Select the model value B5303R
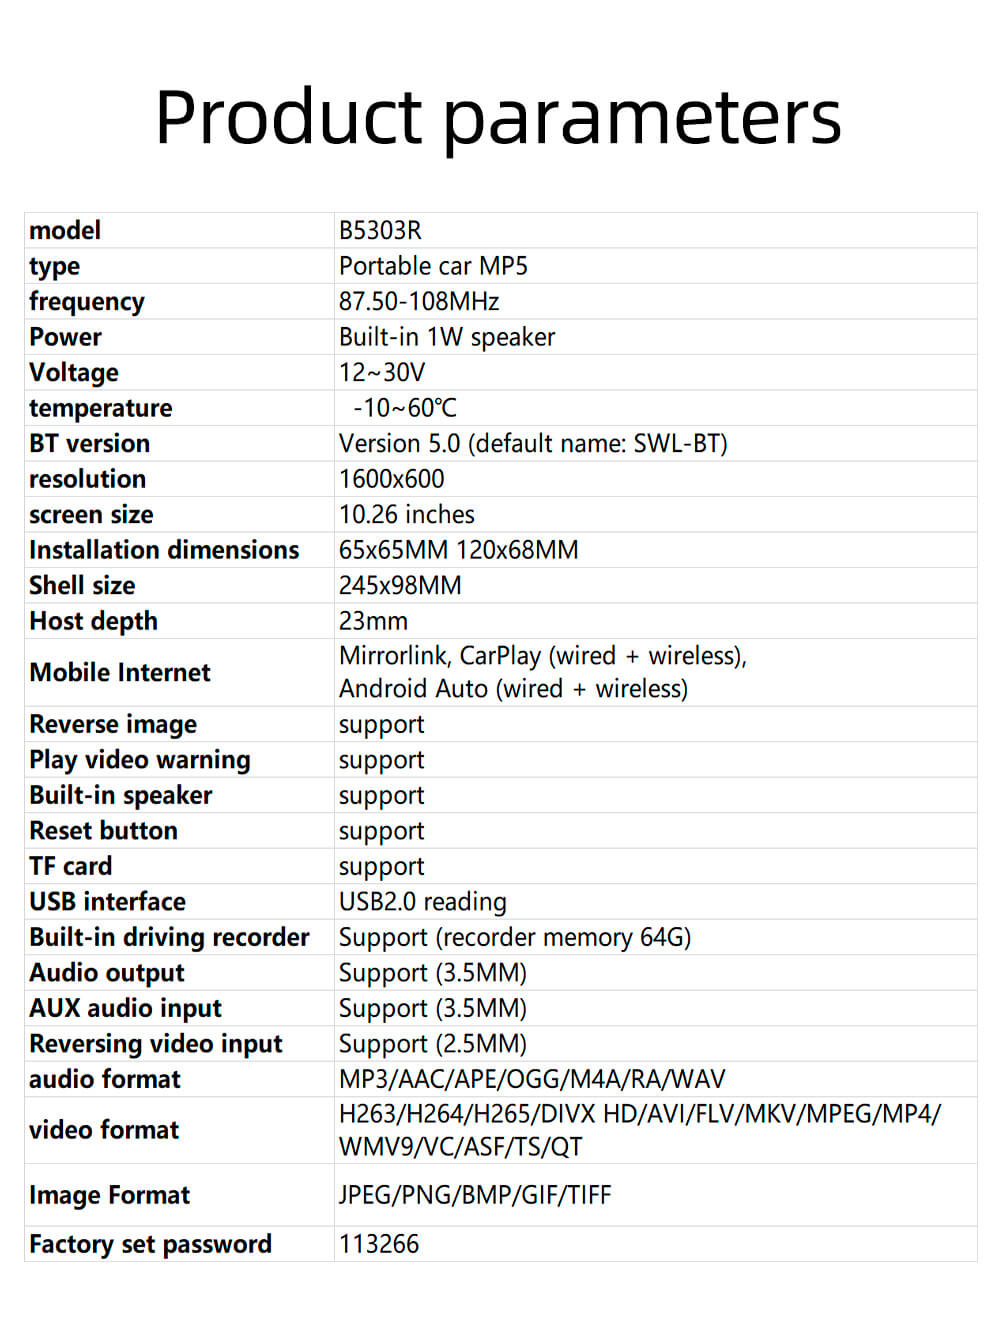 tap(380, 230)
